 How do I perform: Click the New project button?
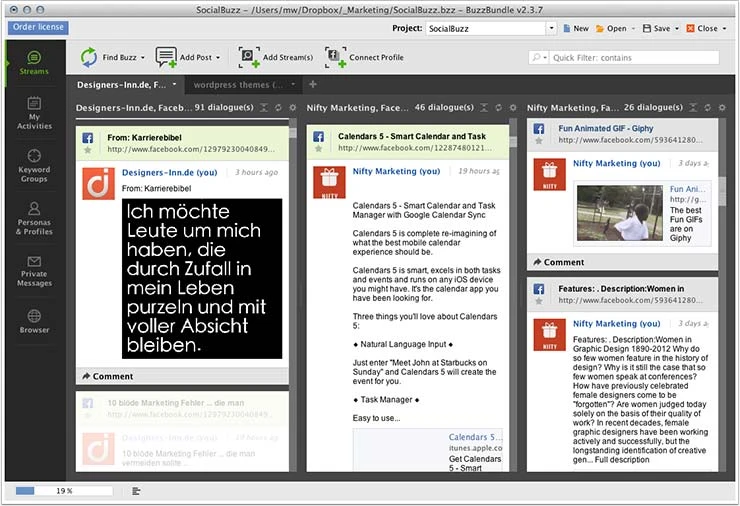point(576,29)
